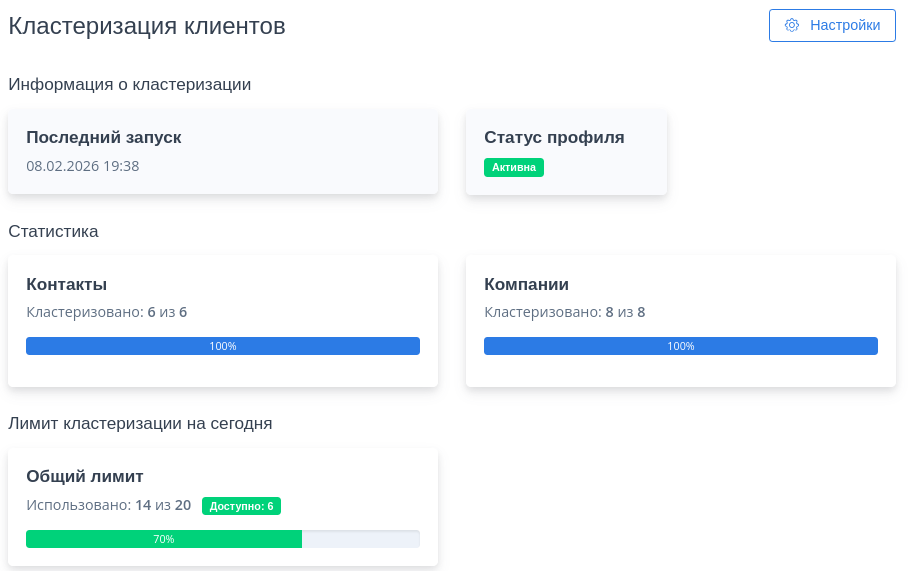
Task: Open the Настройки settings button
Action: click(x=832, y=25)
